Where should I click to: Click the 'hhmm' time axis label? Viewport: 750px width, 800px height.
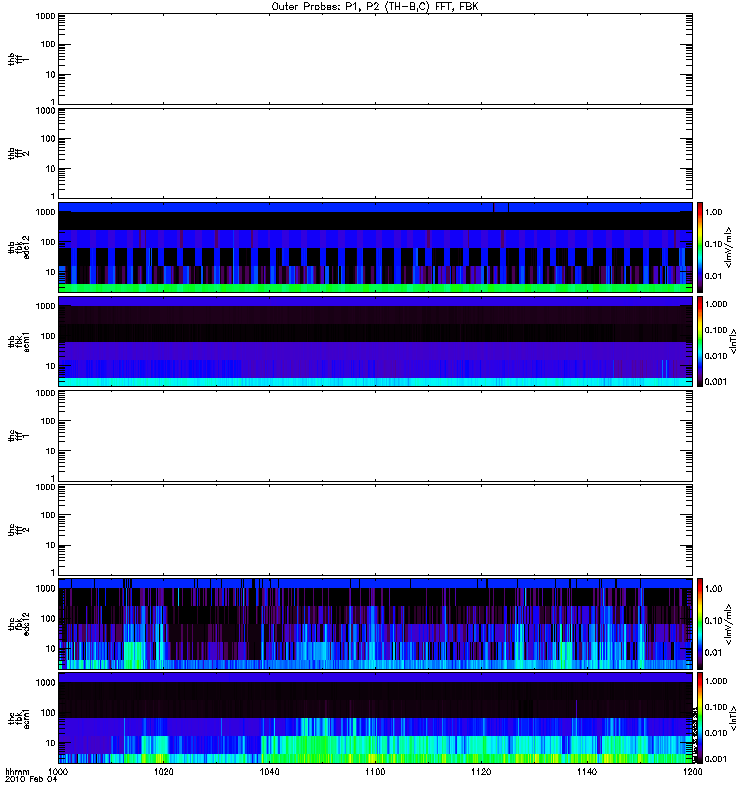pyautogui.click(x=17, y=772)
